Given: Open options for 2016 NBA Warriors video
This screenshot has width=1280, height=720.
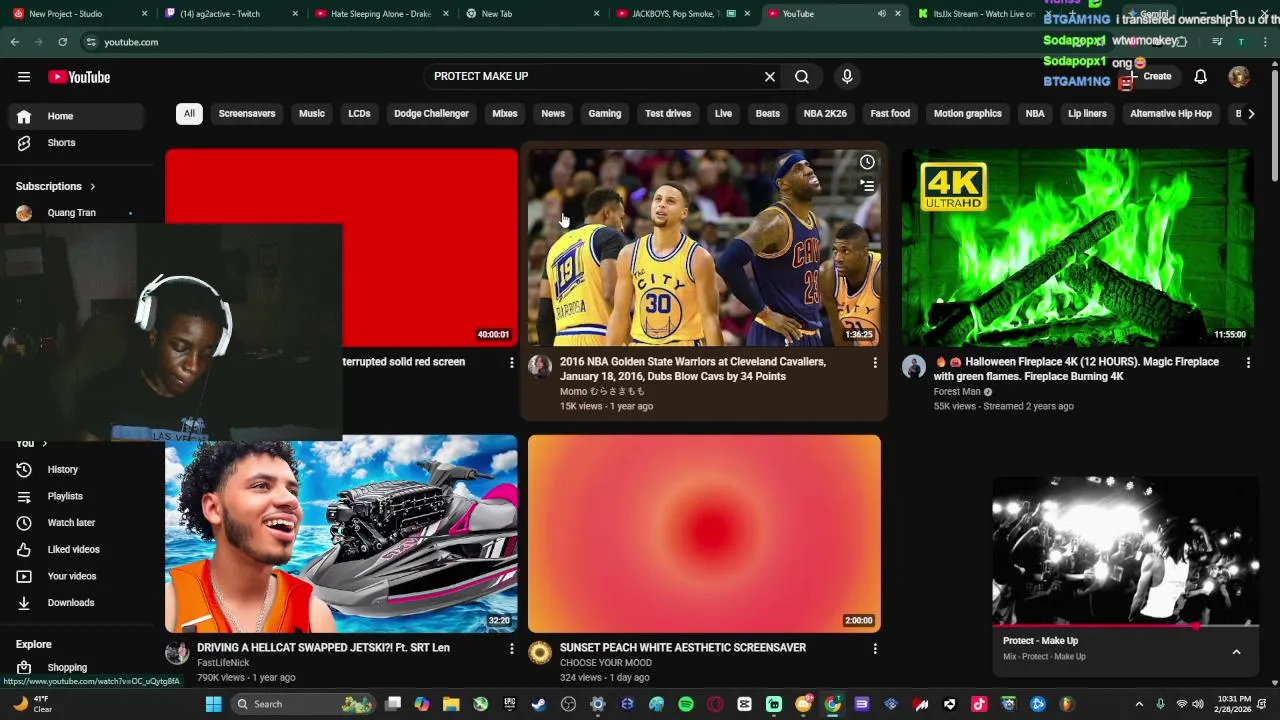Looking at the screenshot, I should (875, 362).
